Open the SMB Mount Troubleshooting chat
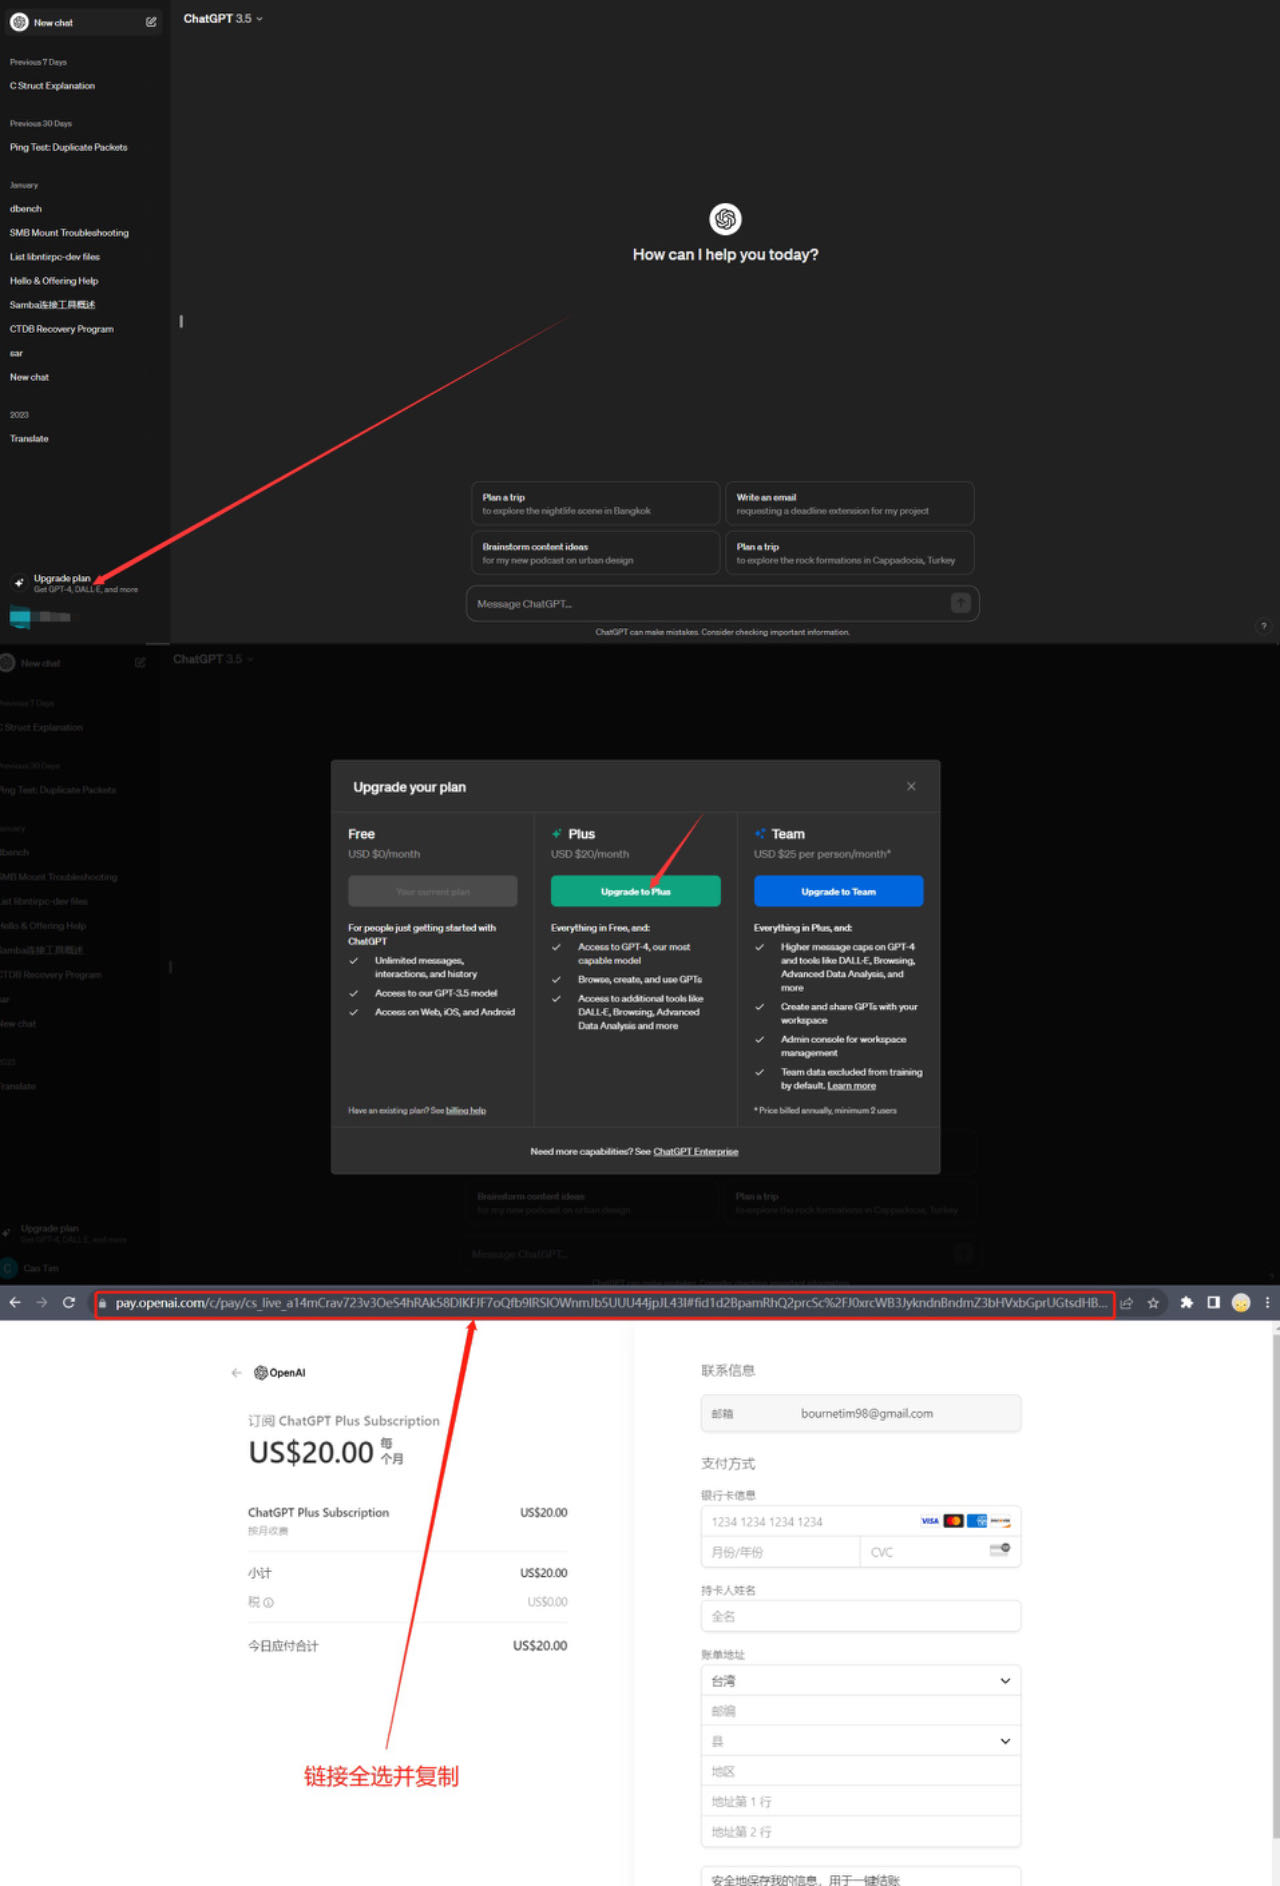This screenshot has height=1886, width=1280. (x=69, y=233)
